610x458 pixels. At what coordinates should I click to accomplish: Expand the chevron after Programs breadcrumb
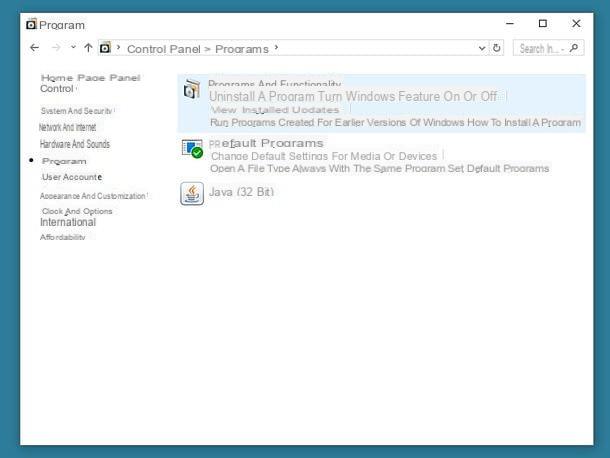tap(276, 48)
